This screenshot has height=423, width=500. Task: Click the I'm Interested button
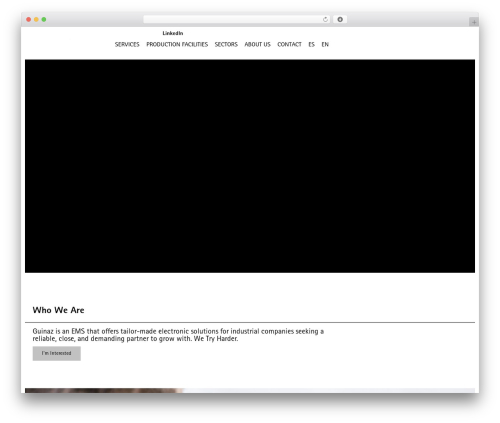tap(57, 353)
